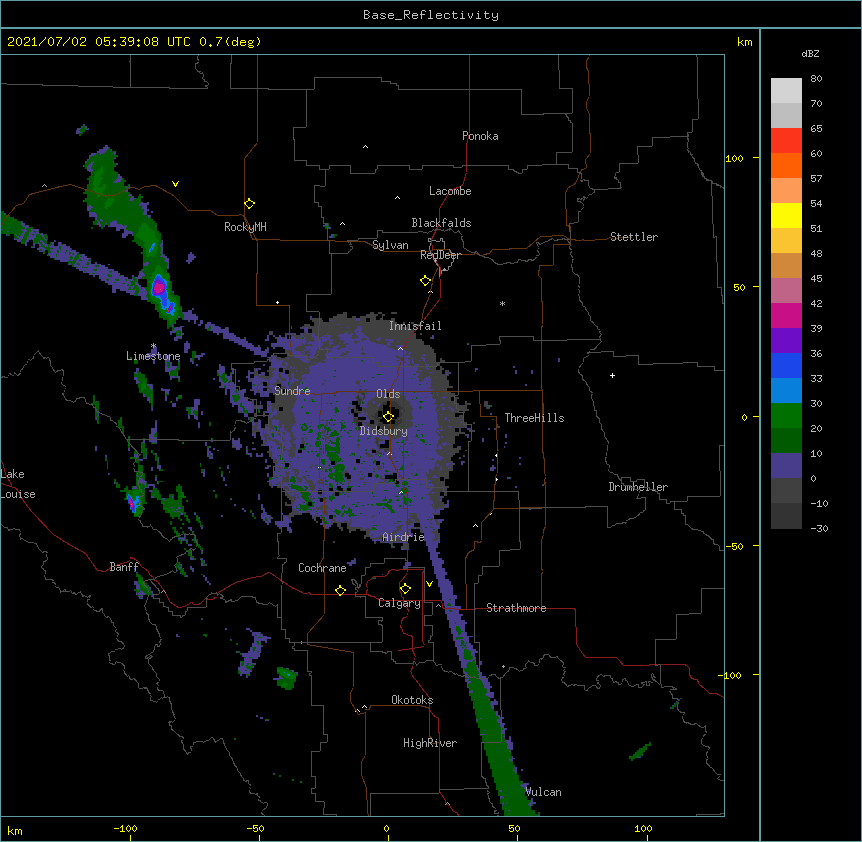
Task: Select the Olds label
Action: (x=388, y=394)
